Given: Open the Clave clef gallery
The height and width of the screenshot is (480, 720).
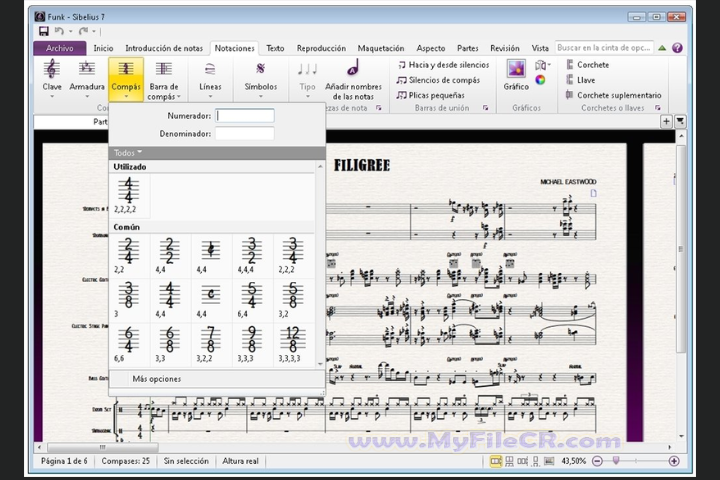Looking at the screenshot, I should coord(51,78).
